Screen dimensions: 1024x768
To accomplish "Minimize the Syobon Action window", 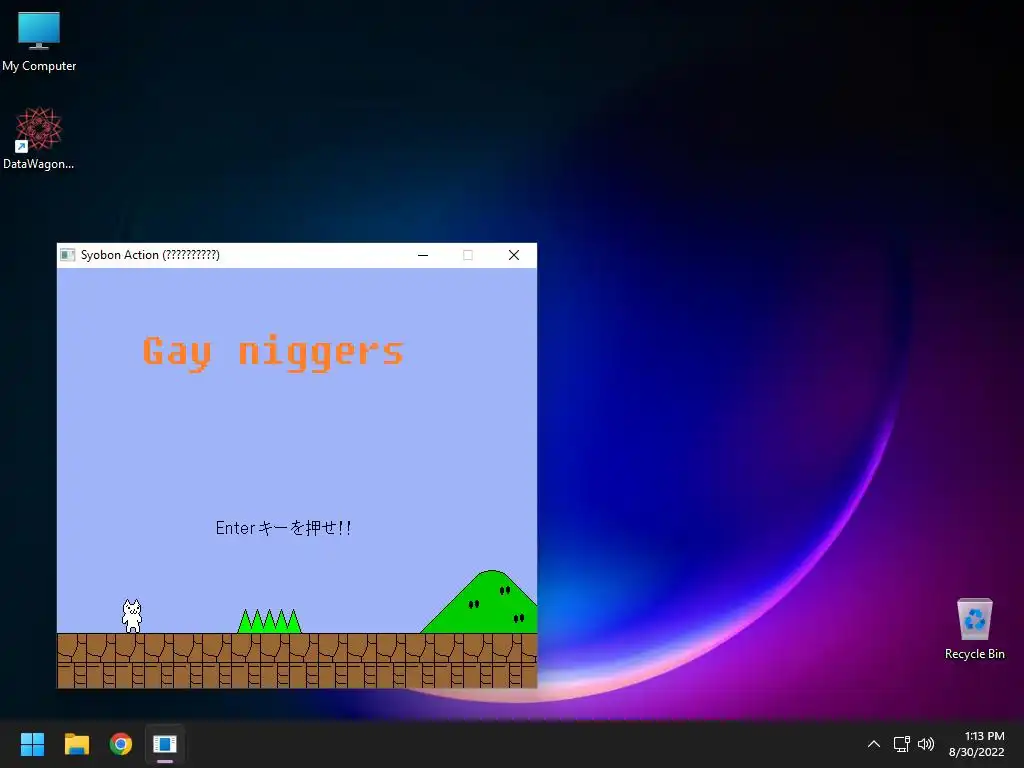I will tap(423, 255).
